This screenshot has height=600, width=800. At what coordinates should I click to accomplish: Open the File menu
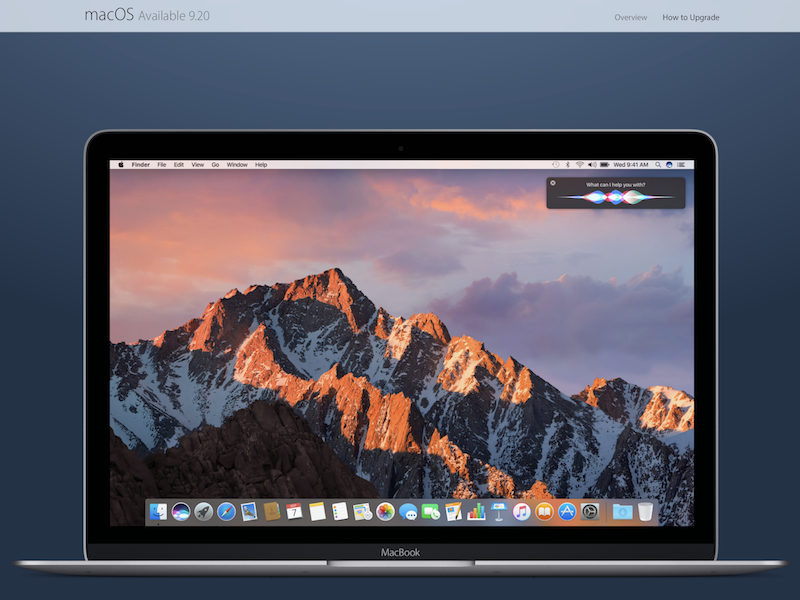[162, 164]
